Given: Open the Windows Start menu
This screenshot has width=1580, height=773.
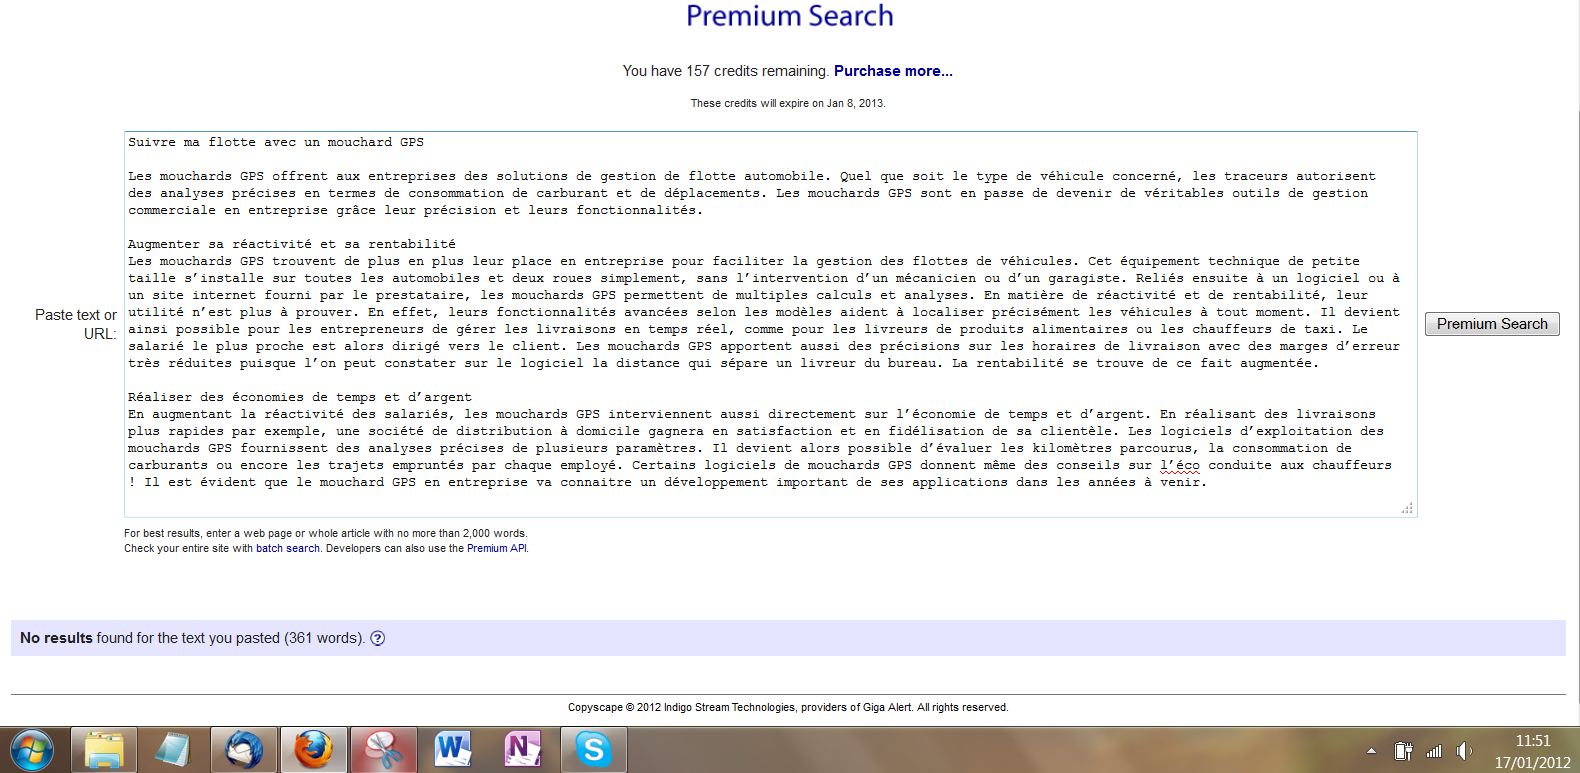Looking at the screenshot, I should pos(30,749).
